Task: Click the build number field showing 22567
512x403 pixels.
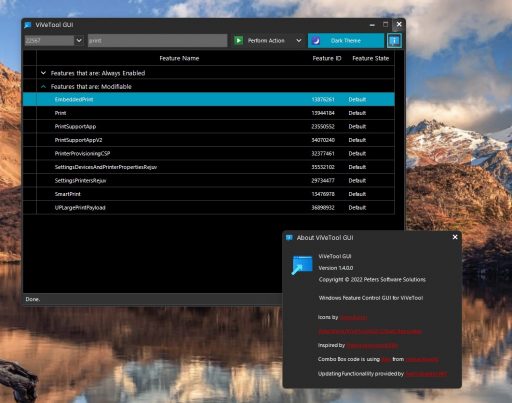Action: (x=49, y=41)
